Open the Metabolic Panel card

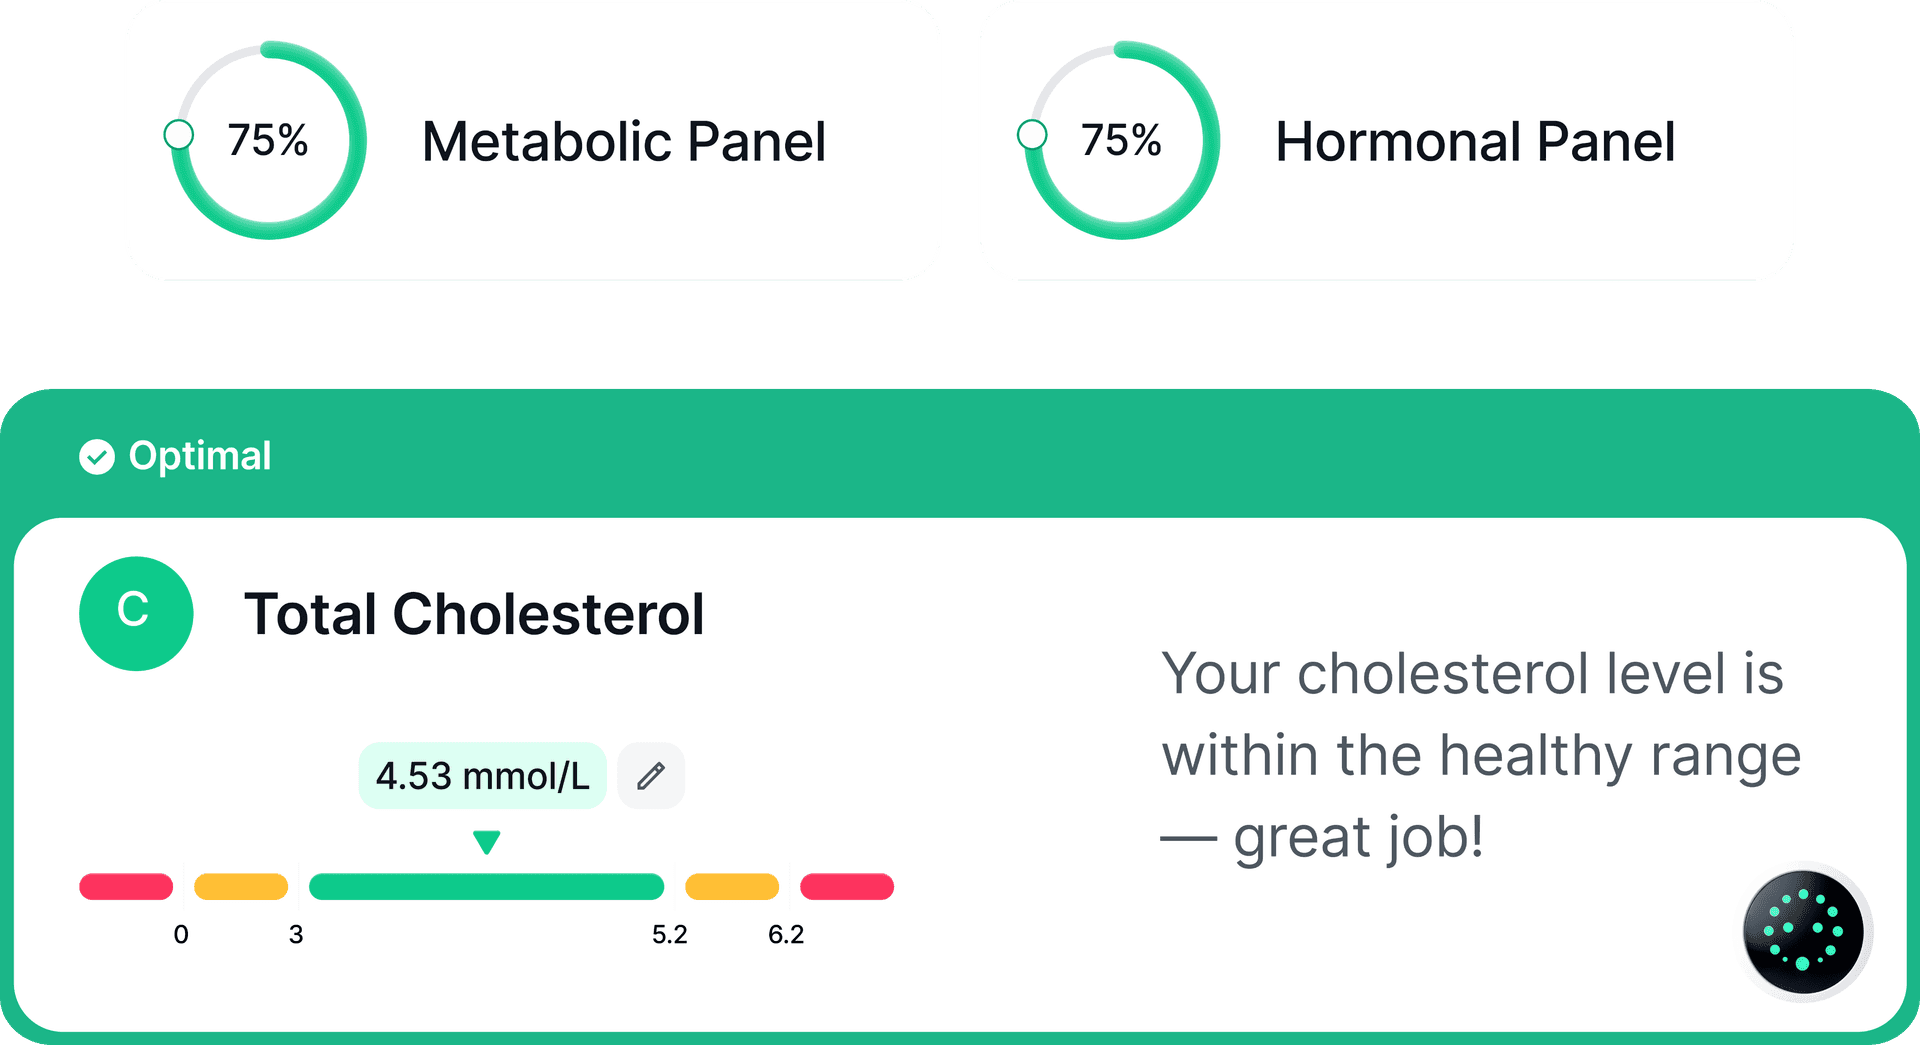point(531,140)
